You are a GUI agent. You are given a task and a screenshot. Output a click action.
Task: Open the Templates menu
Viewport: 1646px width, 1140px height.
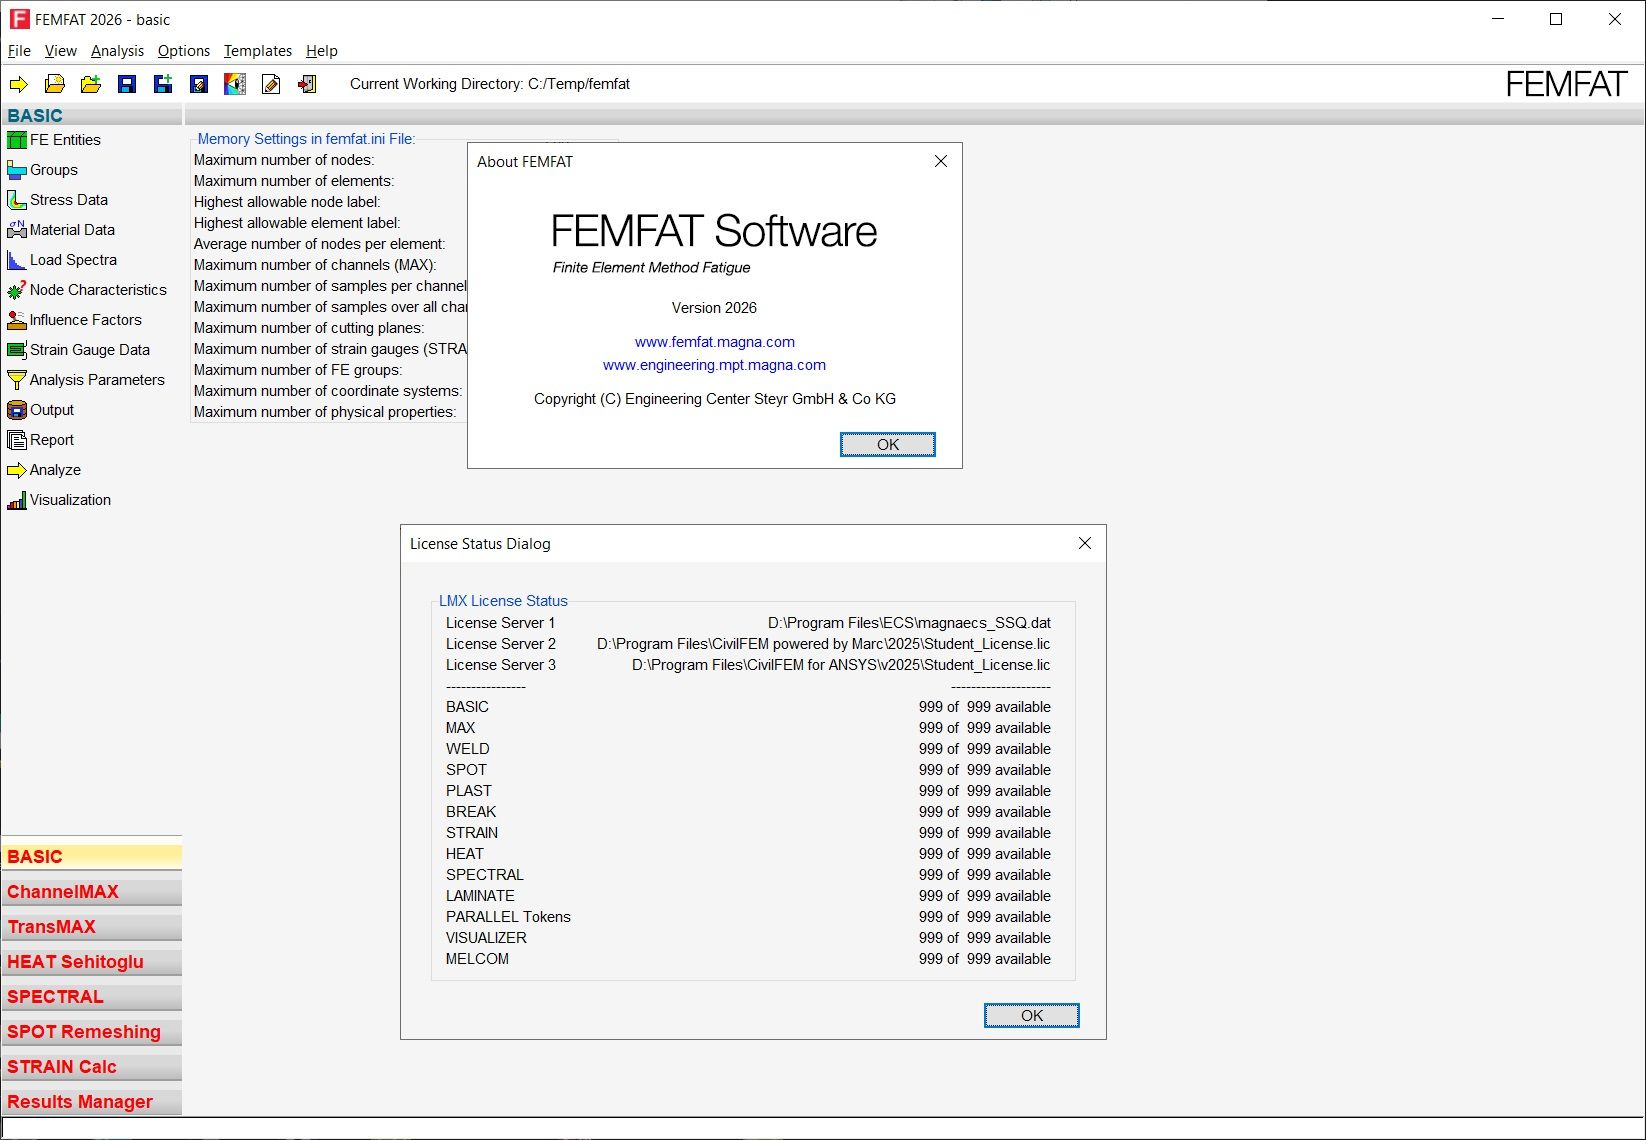pos(258,51)
